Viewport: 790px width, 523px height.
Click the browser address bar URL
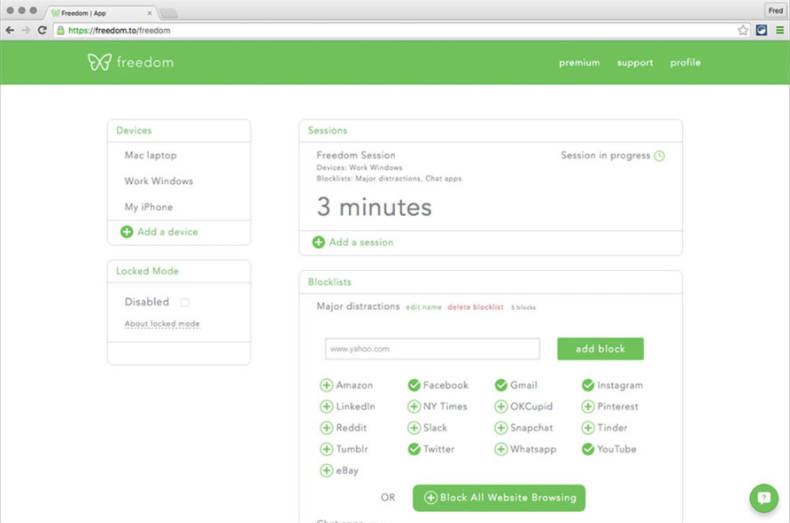pyautogui.click(x=119, y=30)
